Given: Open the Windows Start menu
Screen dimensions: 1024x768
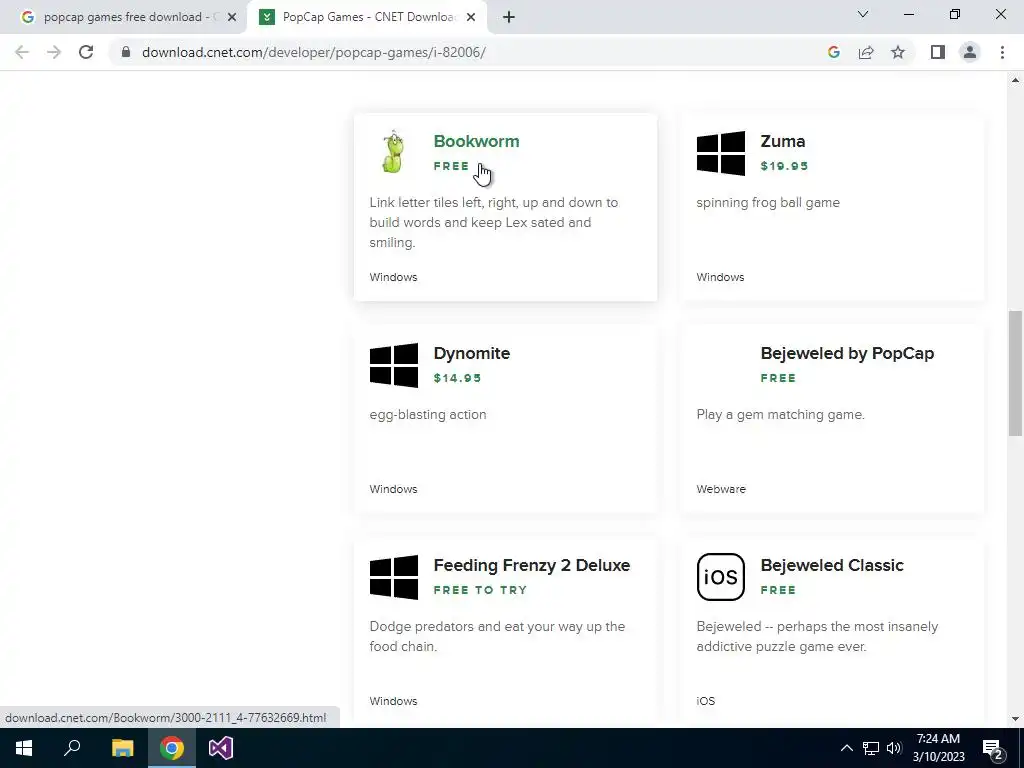Looking at the screenshot, I should [24, 748].
